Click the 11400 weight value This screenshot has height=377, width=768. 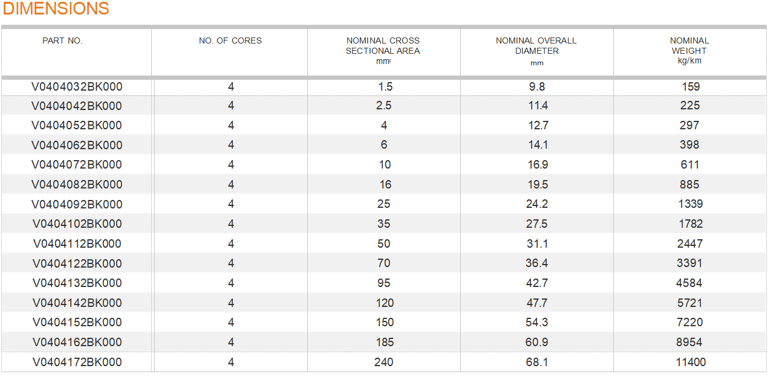coord(691,362)
